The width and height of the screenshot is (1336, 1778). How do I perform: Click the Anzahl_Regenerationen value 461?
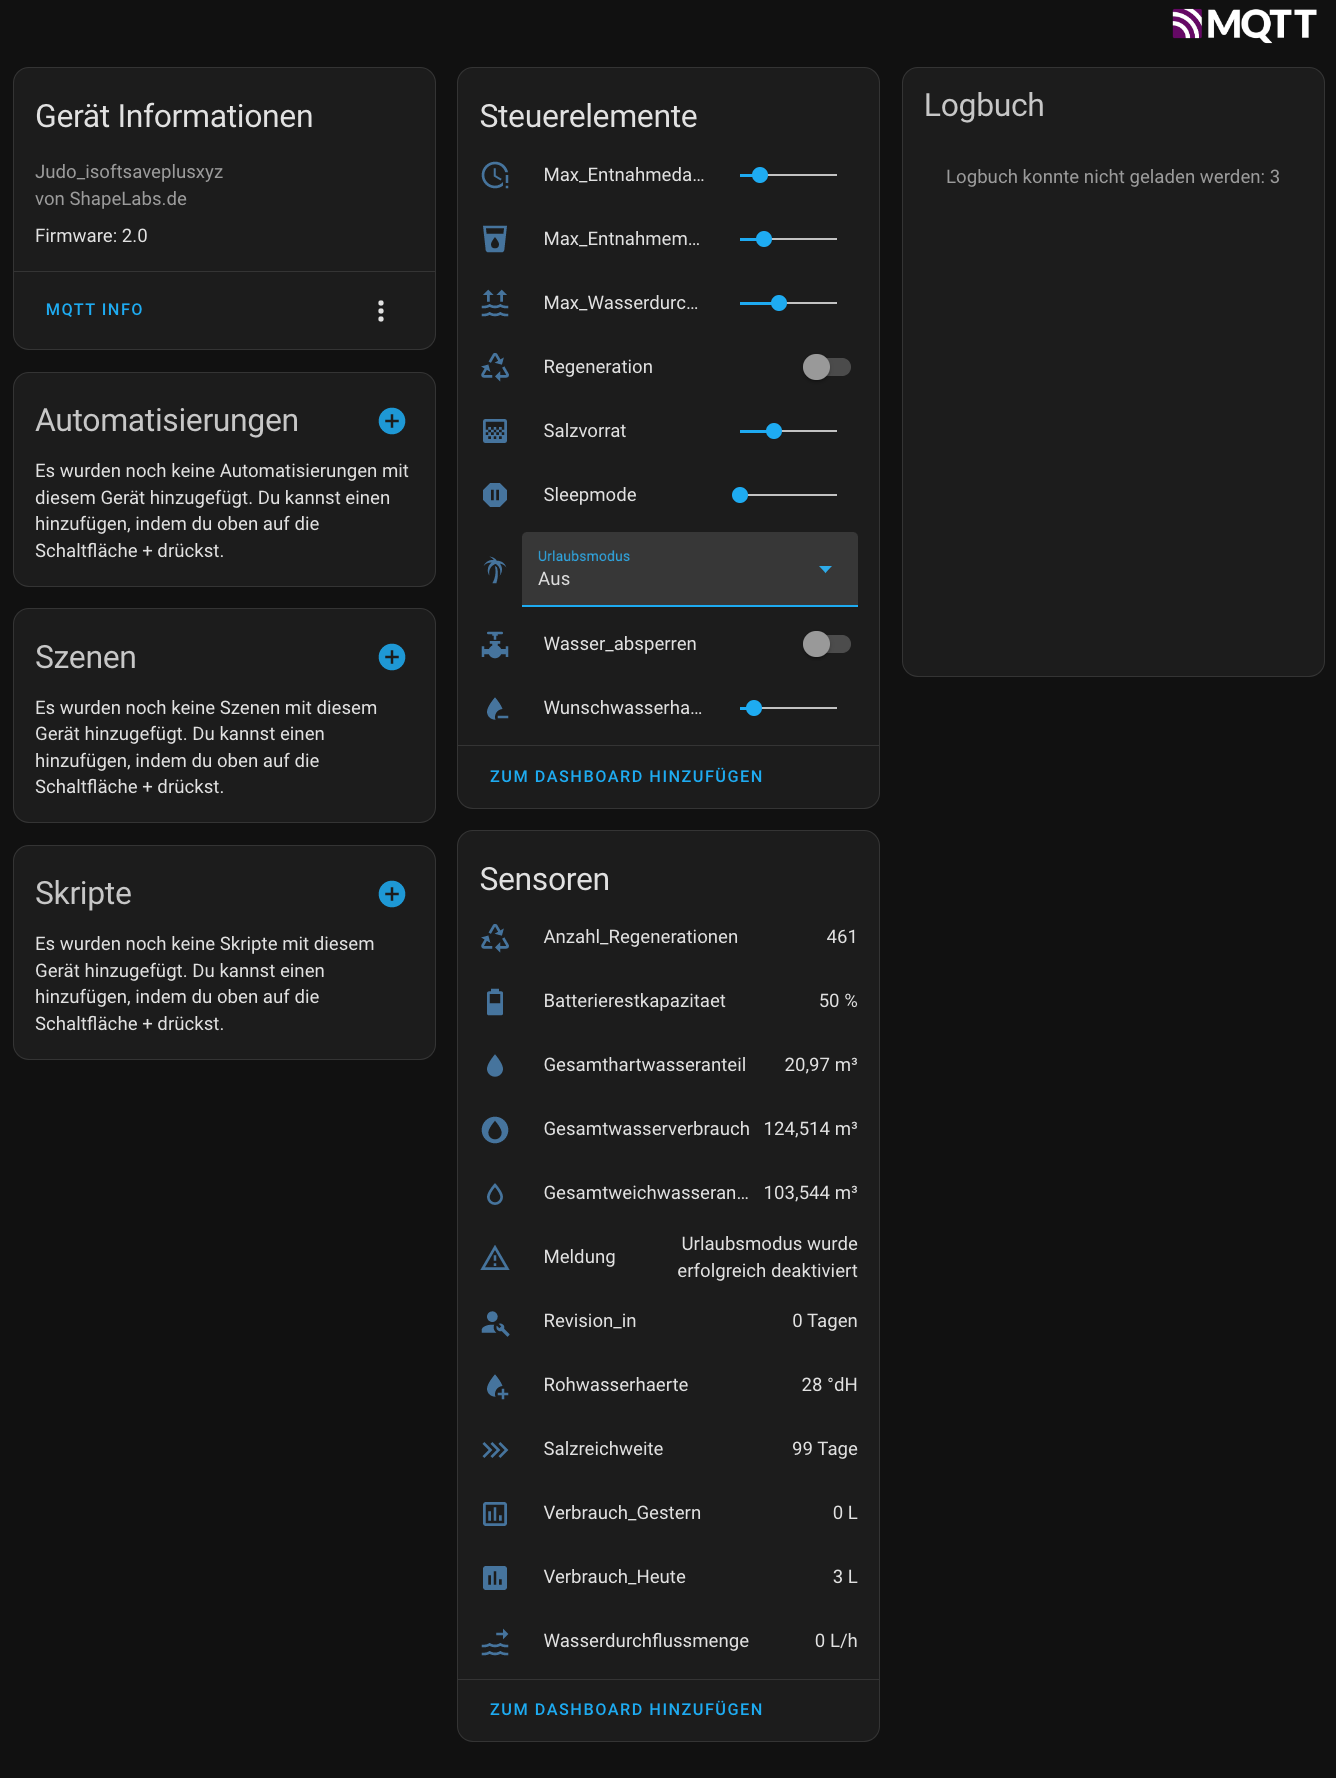[842, 937]
